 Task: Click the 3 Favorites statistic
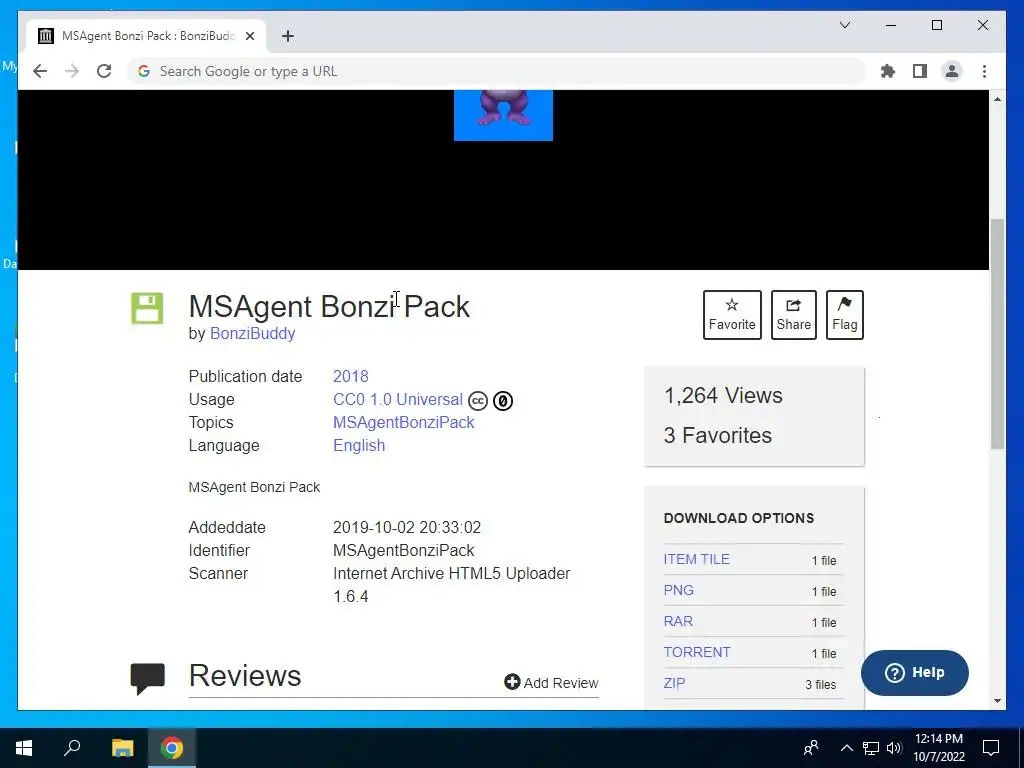[718, 435]
